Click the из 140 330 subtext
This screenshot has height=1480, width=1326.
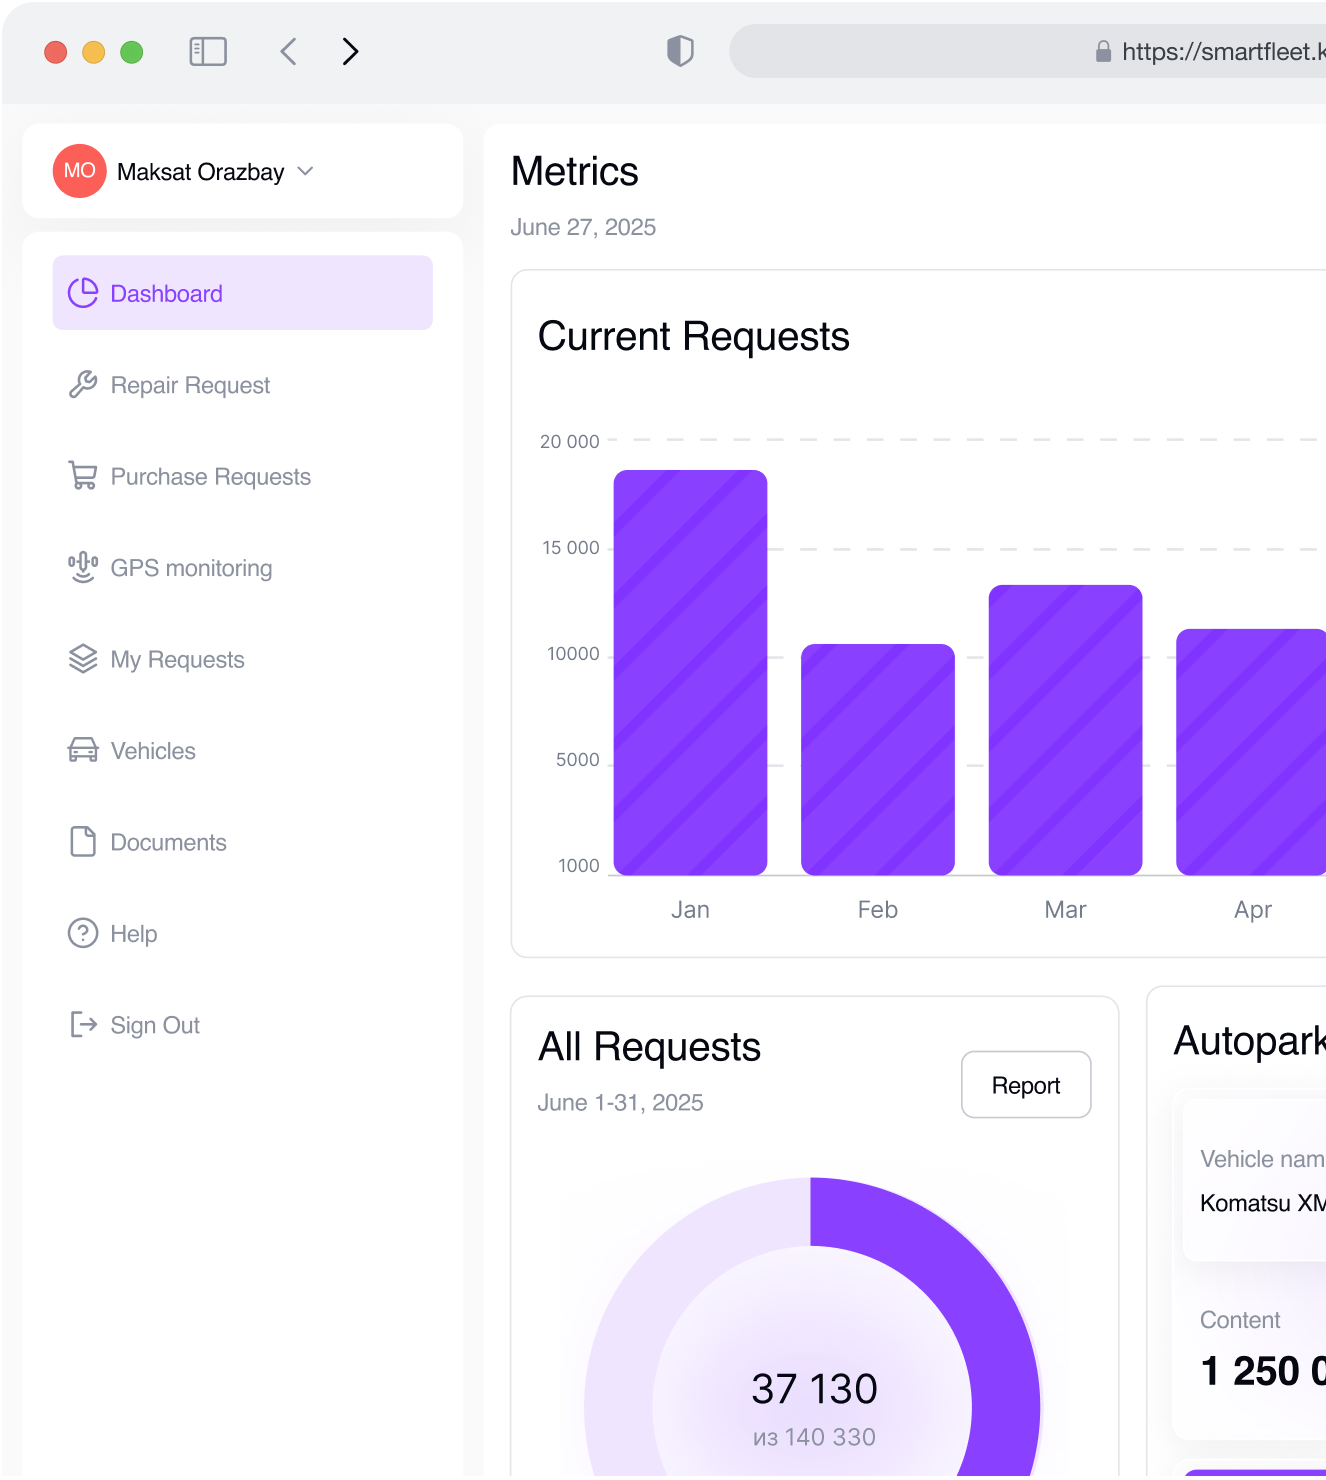coord(814,1437)
